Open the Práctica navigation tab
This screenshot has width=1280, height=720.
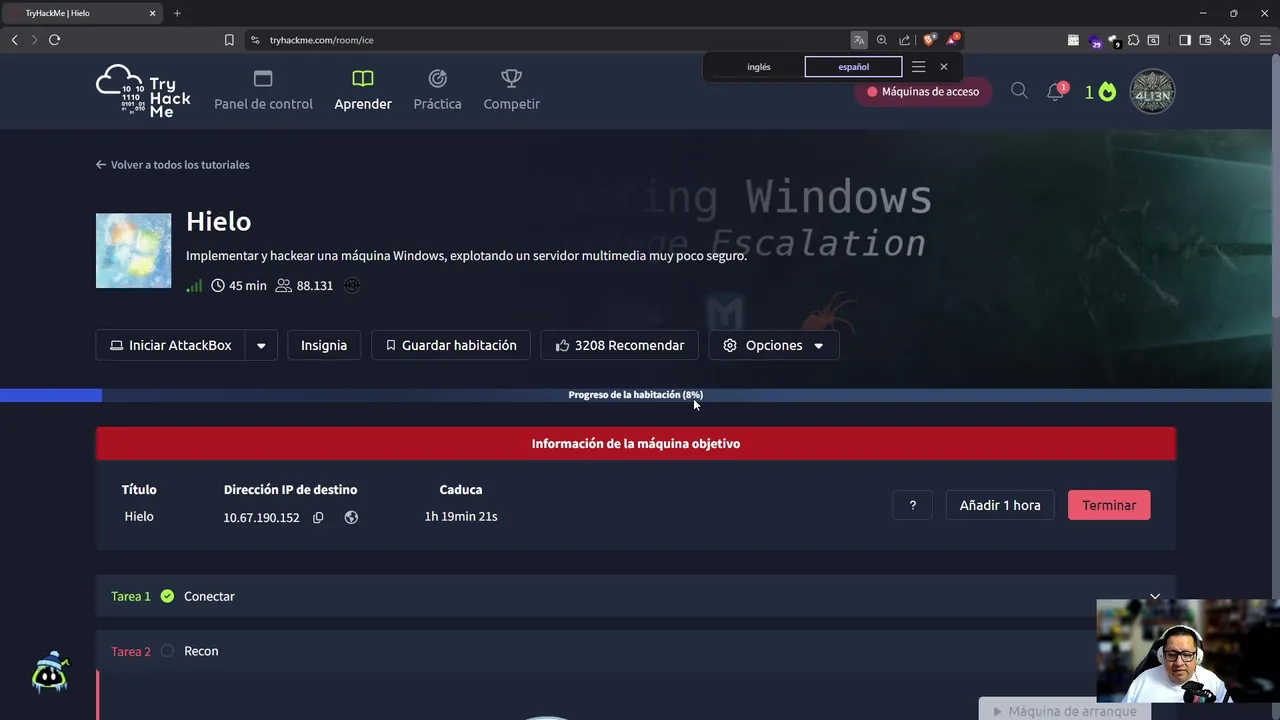tap(438, 90)
